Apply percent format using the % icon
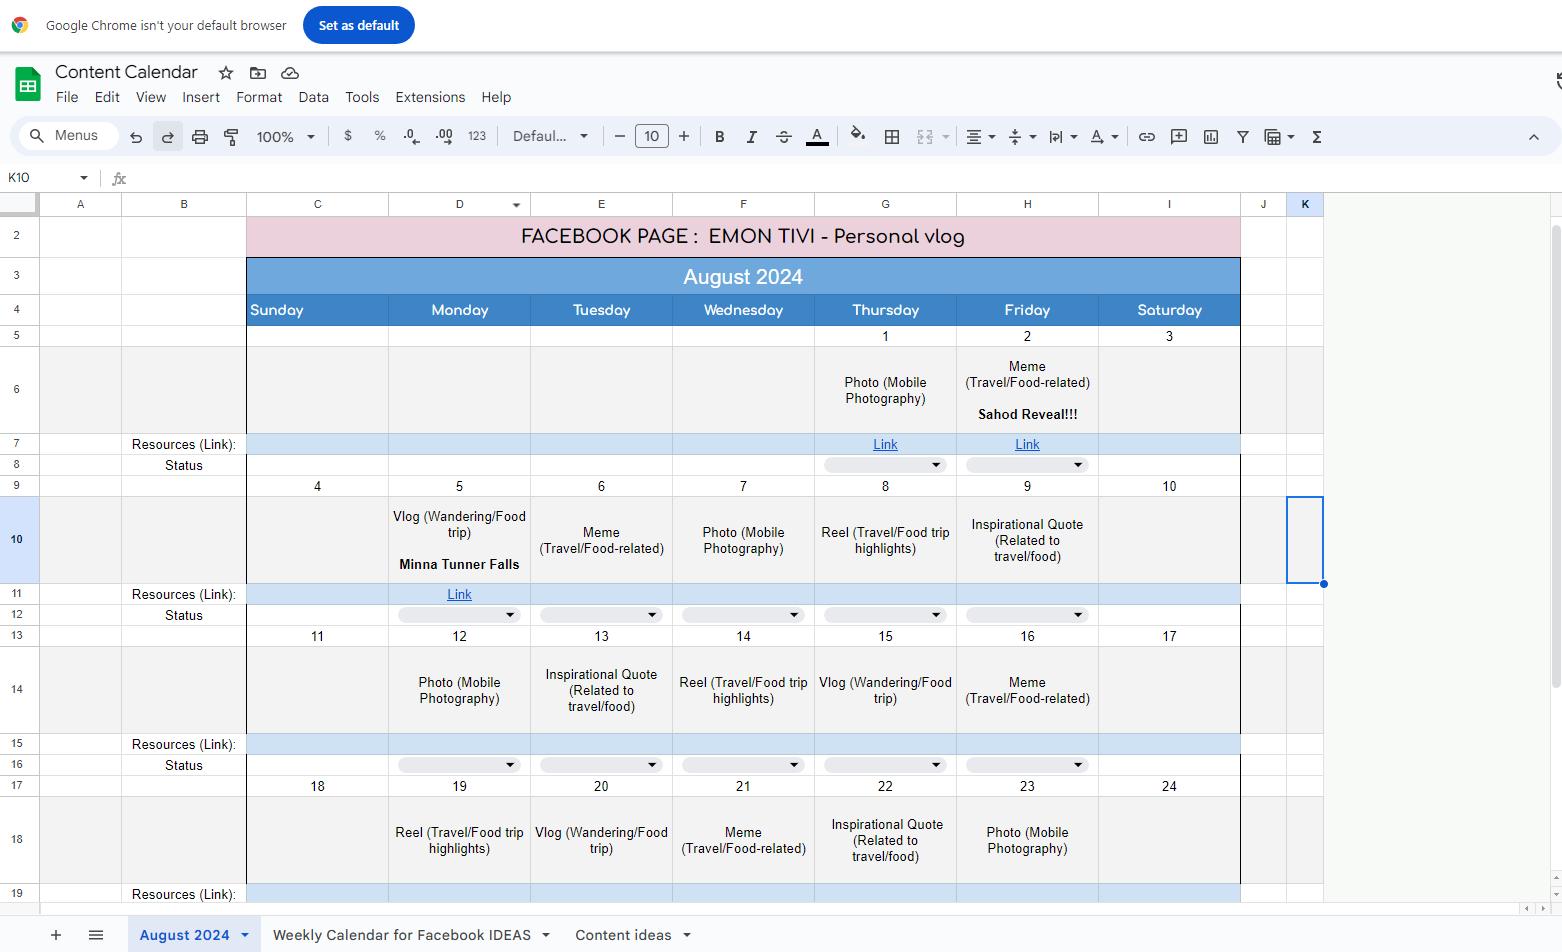The image size is (1562, 952). (x=380, y=136)
